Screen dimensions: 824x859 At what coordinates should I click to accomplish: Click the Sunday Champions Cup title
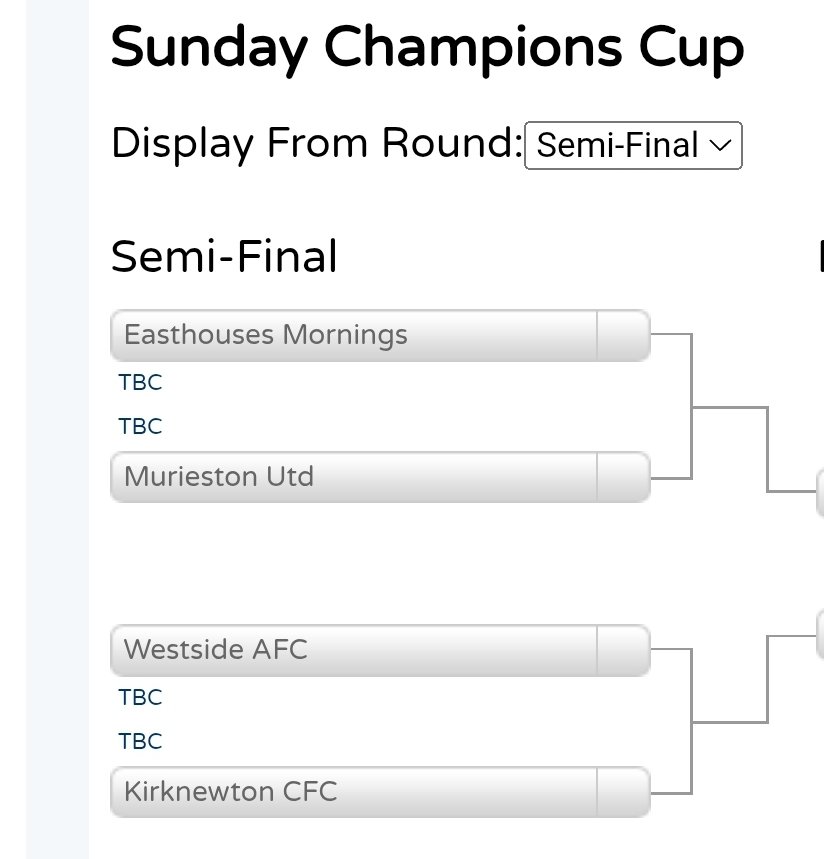(427, 50)
